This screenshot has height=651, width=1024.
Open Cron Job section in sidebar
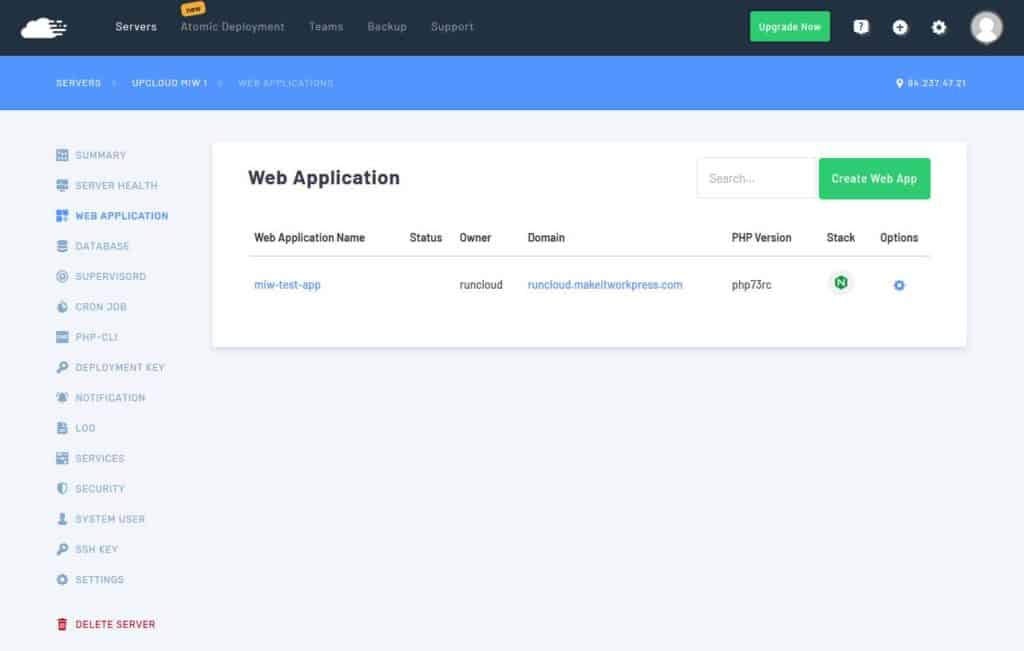pyautogui.click(x=101, y=307)
